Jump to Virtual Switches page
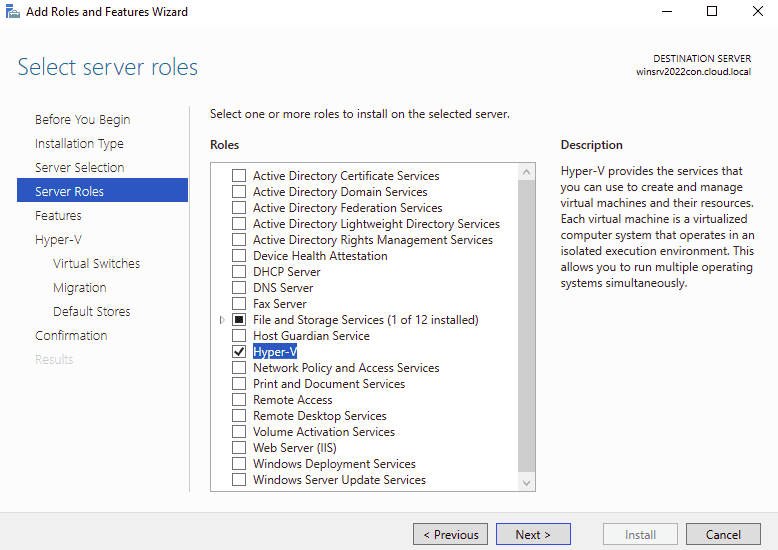 click(x=96, y=264)
